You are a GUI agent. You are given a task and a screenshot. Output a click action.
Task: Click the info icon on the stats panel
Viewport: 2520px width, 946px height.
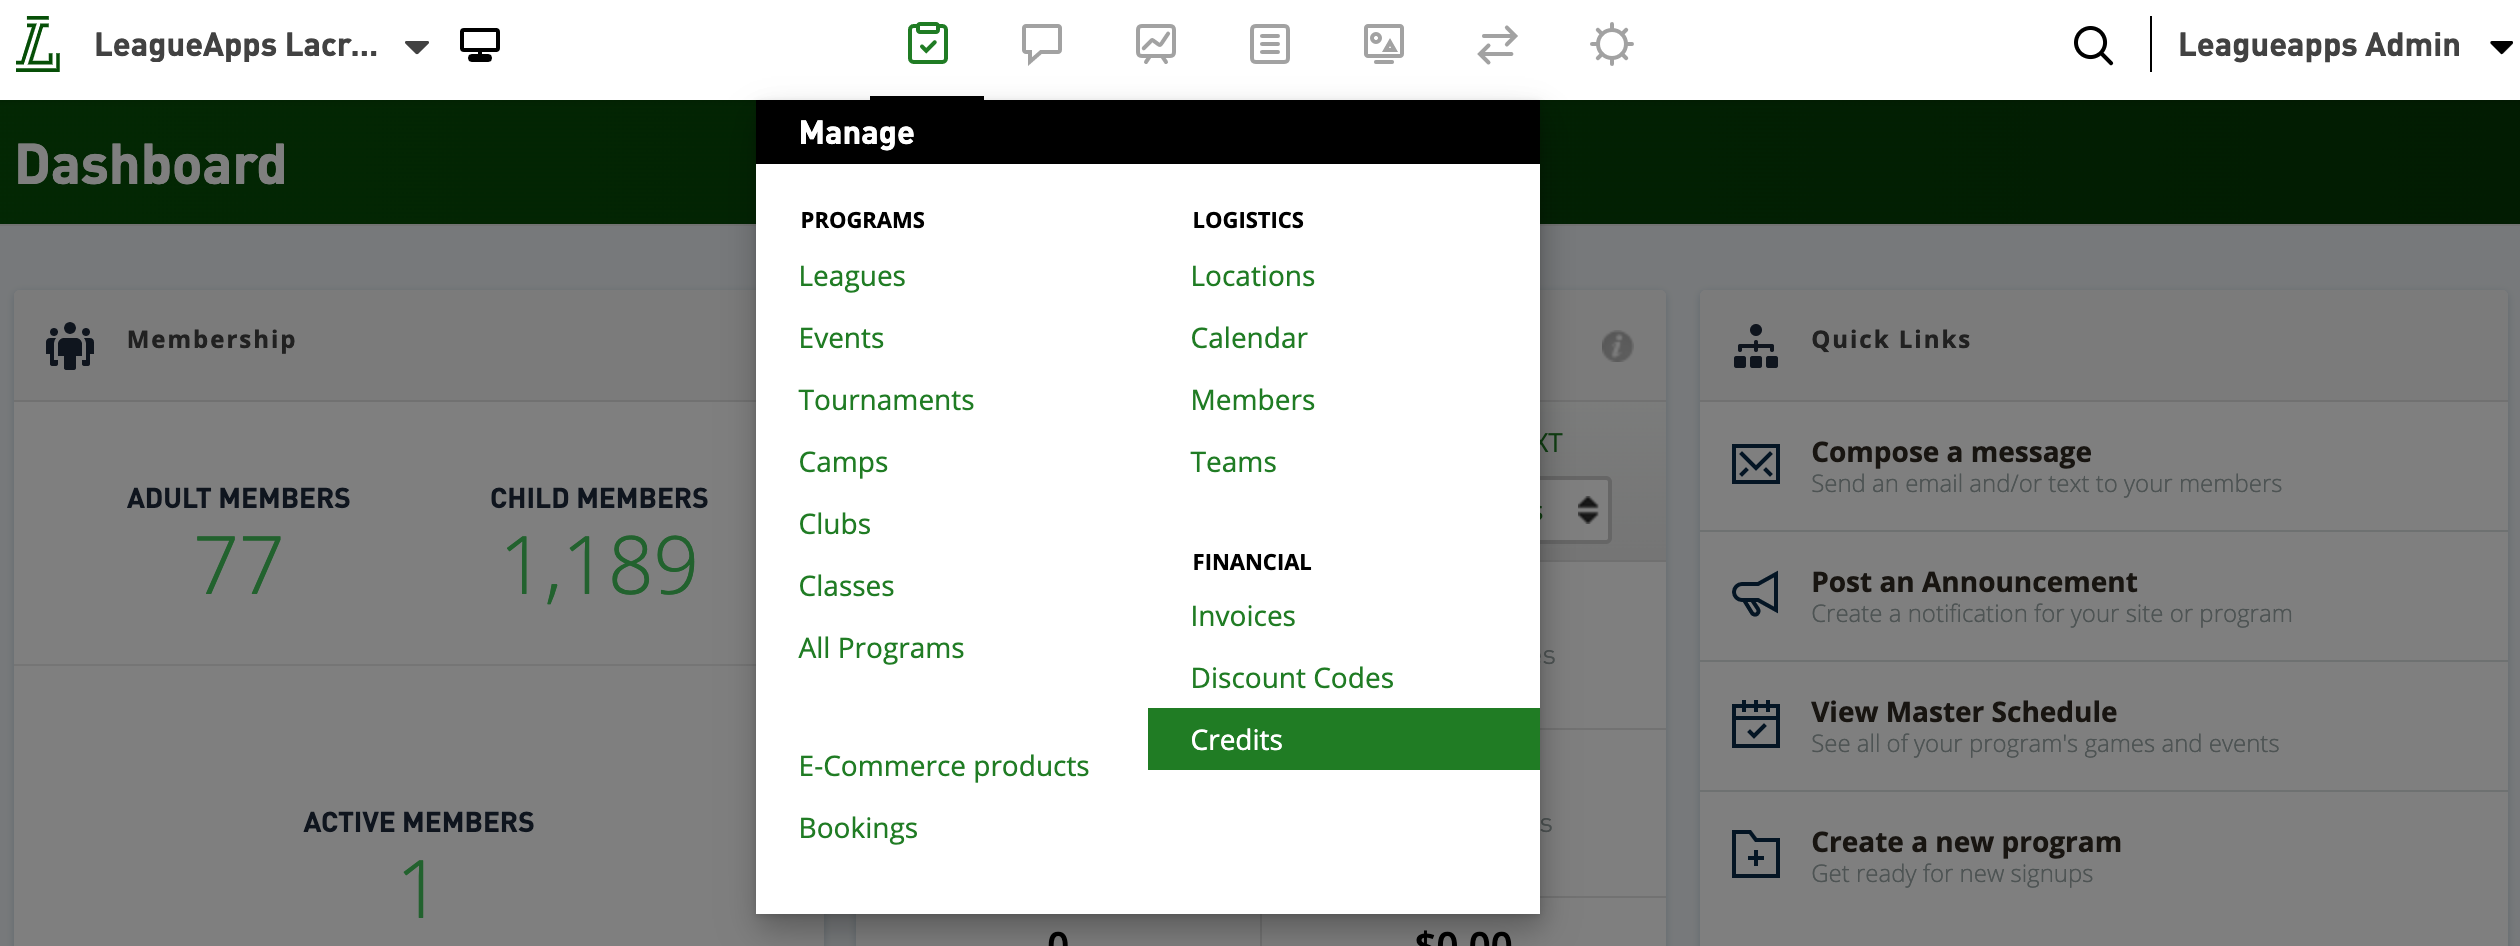tap(1616, 346)
